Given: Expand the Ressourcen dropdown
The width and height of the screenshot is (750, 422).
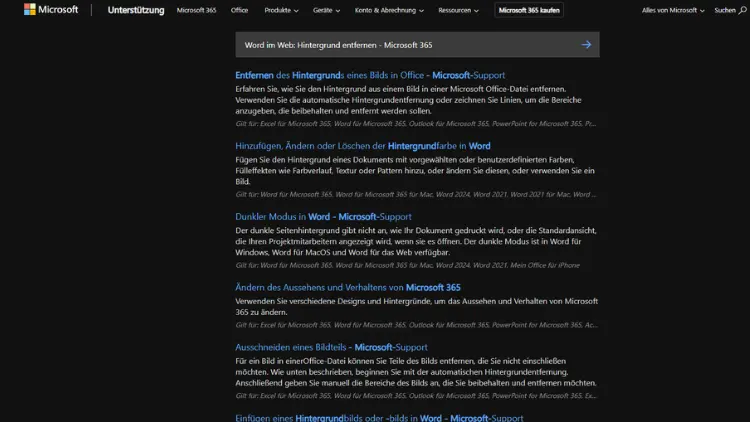Looking at the screenshot, I should 458,10.
